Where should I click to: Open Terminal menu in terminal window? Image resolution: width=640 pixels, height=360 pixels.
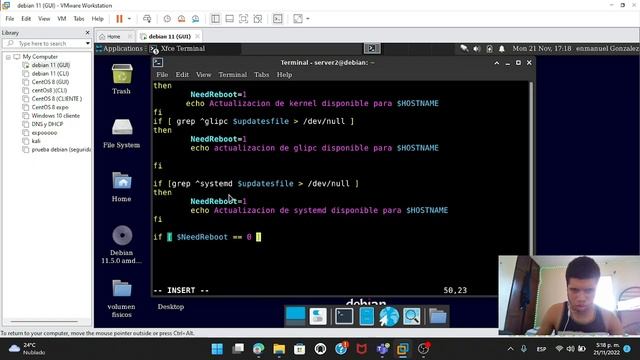(x=233, y=75)
